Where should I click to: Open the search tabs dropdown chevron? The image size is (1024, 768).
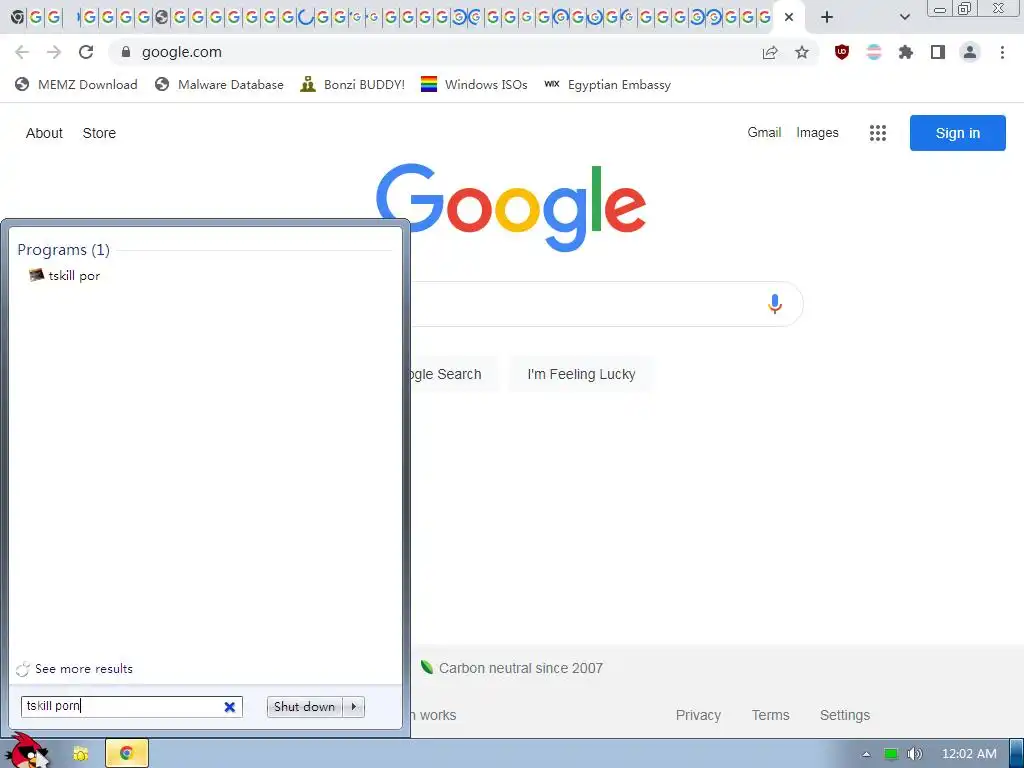tap(904, 17)
